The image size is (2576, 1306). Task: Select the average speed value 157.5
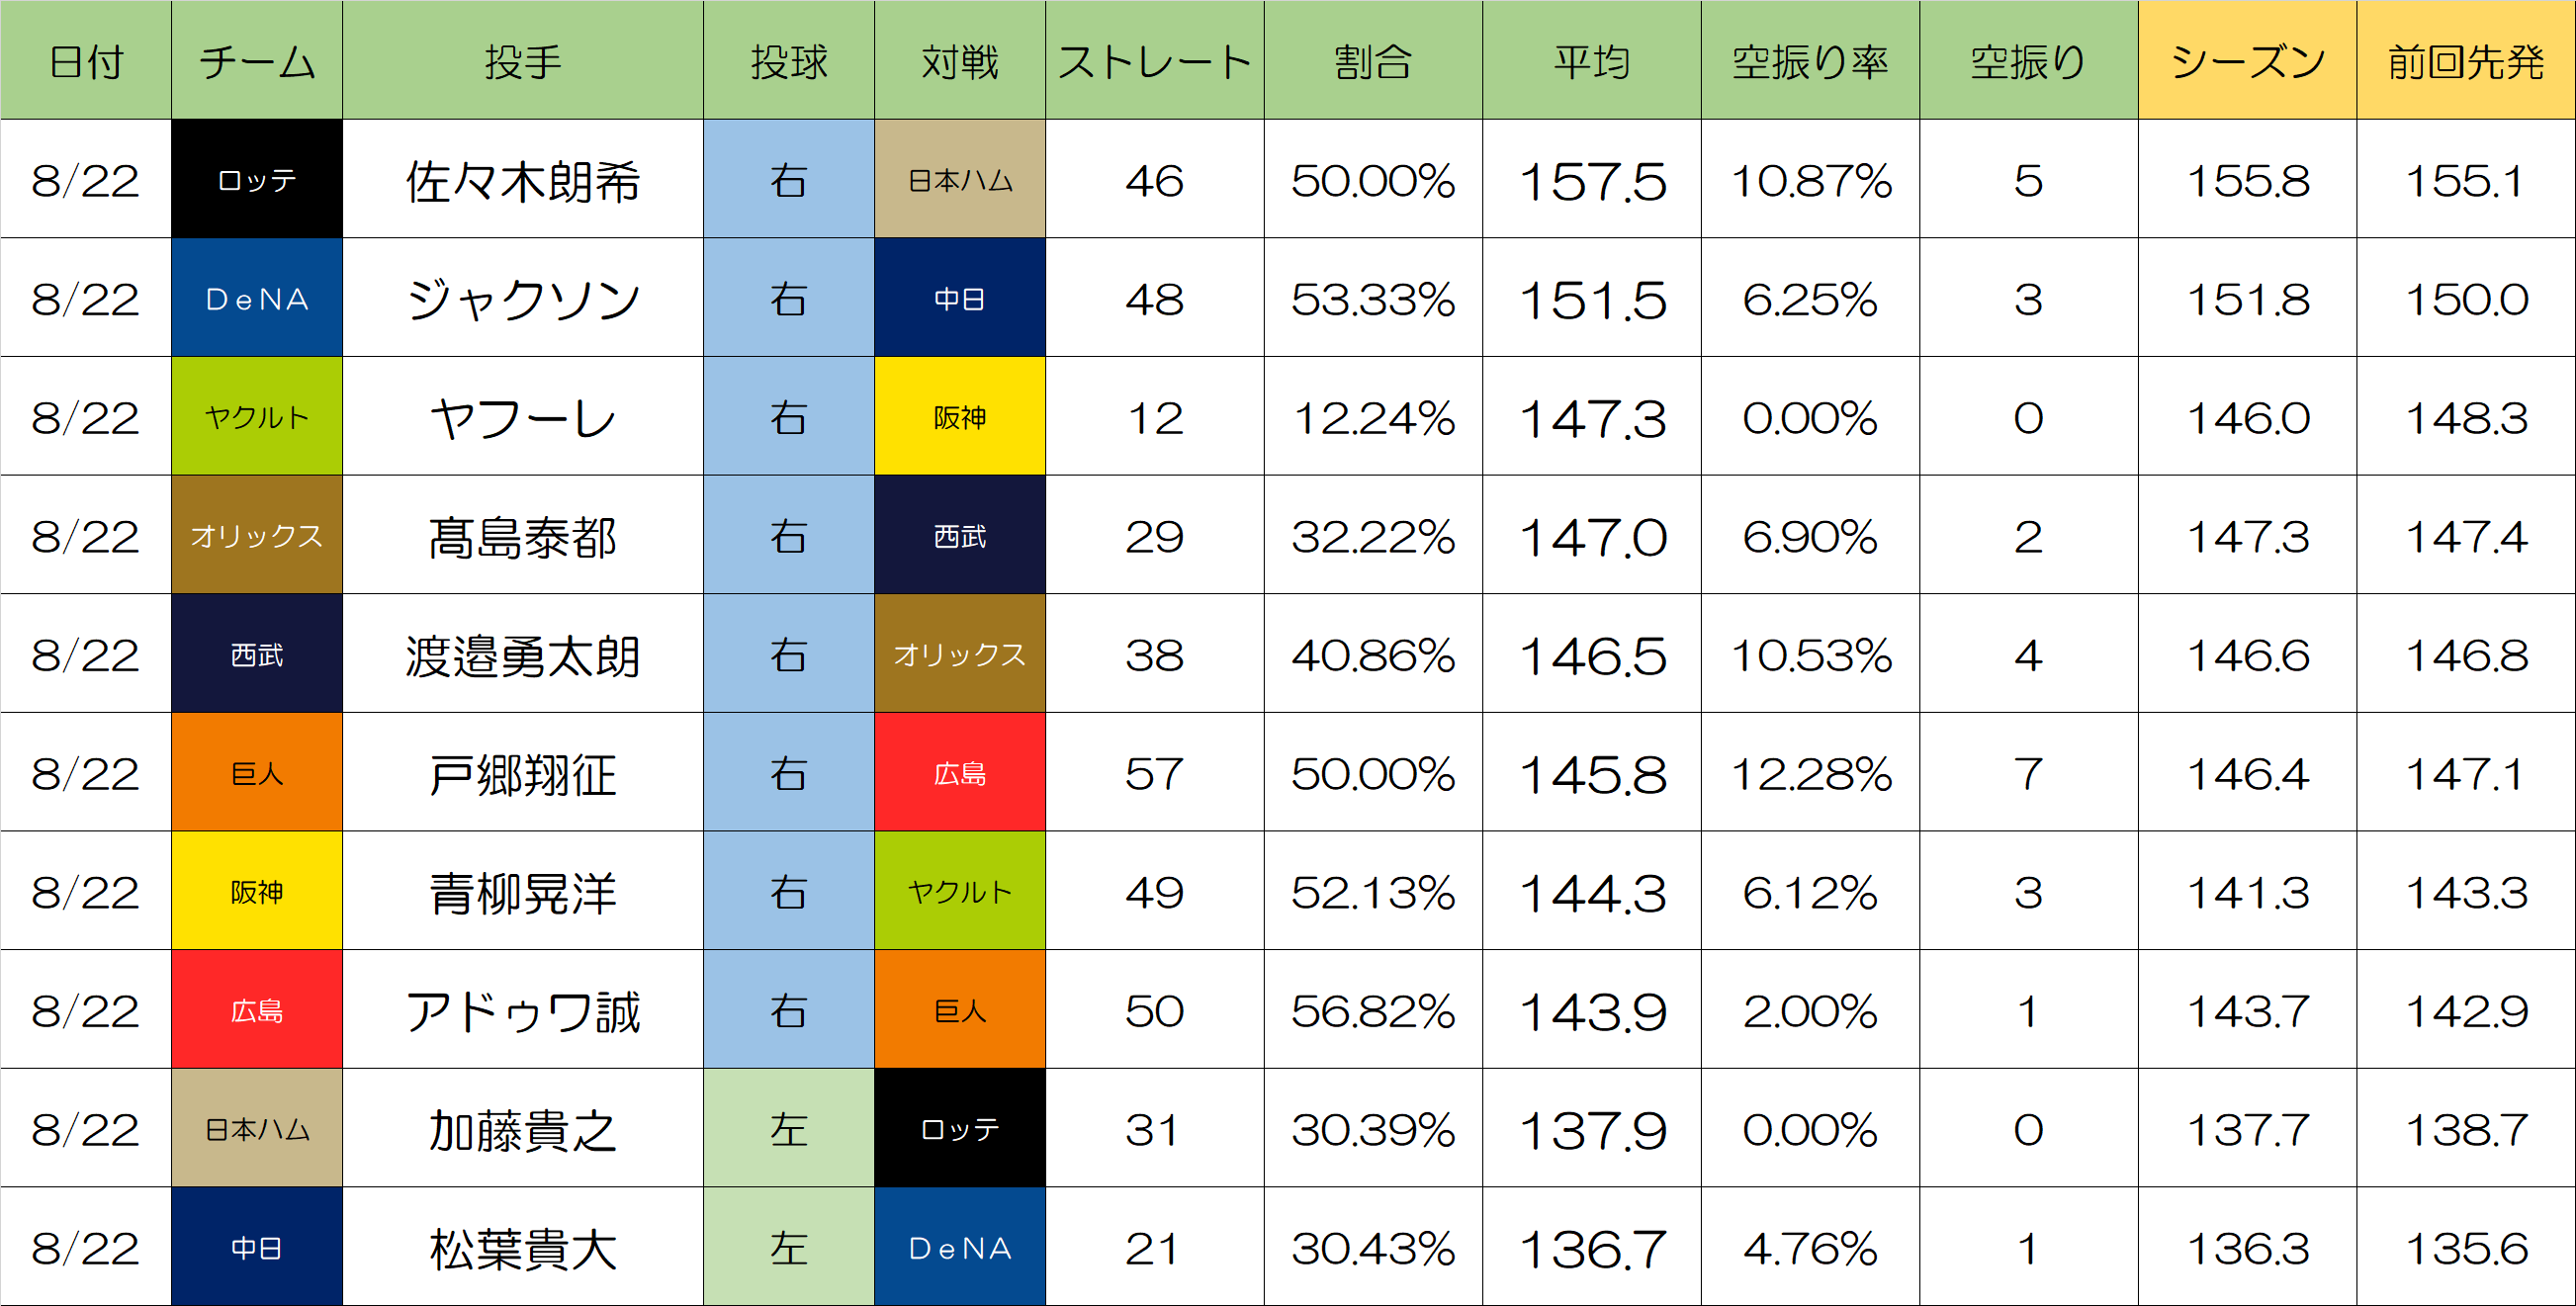click(1591, 181)
